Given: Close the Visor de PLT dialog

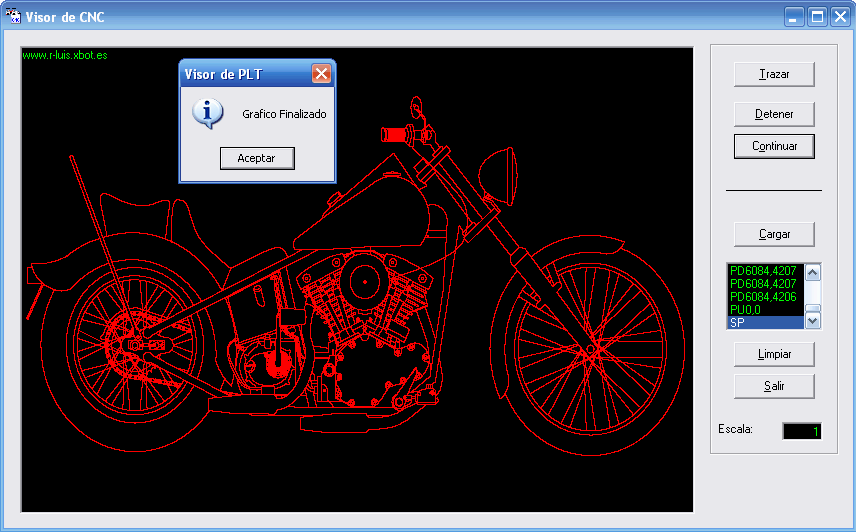Looking at the screenshot, I should (321, 74).
